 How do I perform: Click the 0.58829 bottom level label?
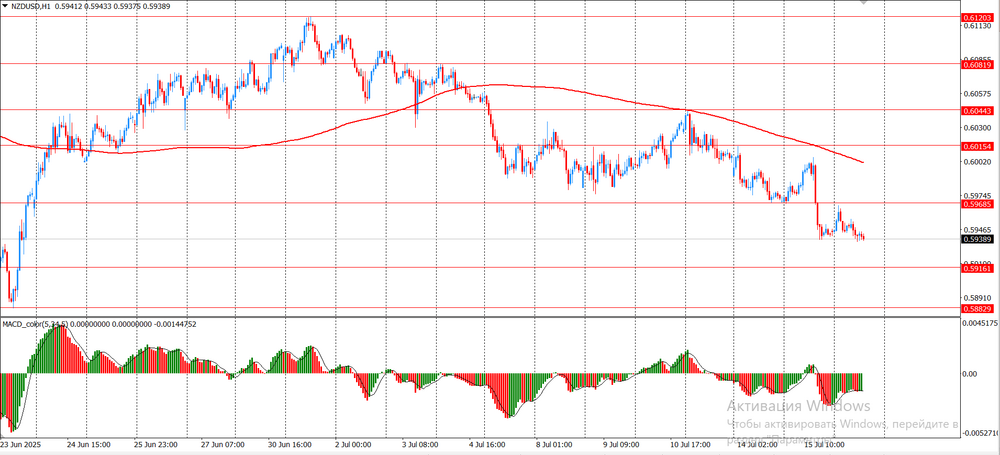pos(977,309)
